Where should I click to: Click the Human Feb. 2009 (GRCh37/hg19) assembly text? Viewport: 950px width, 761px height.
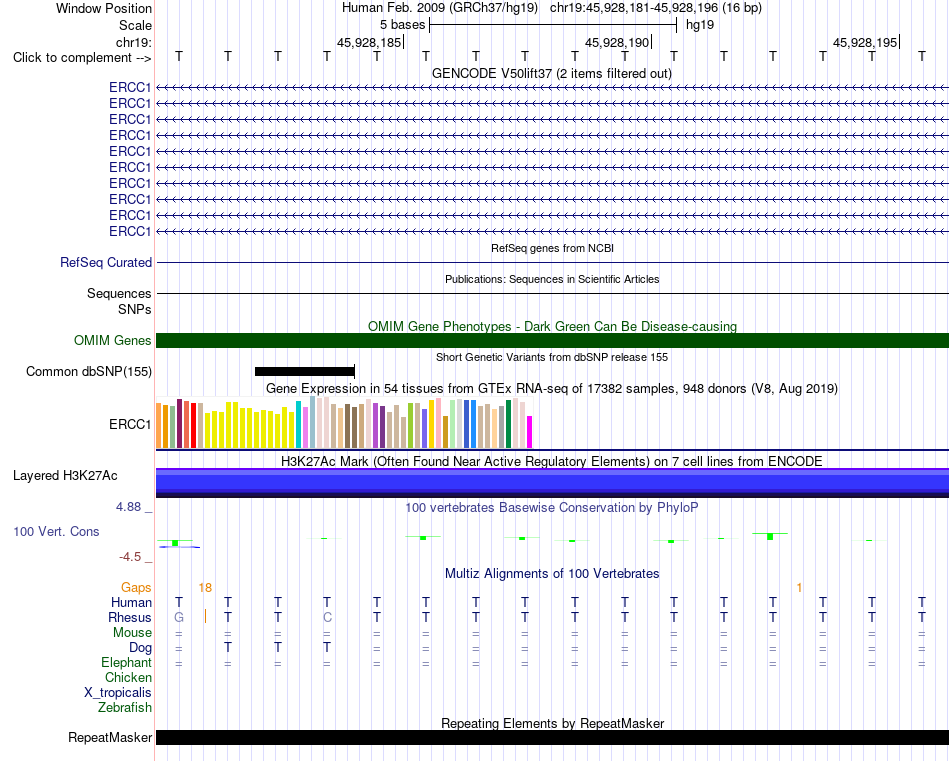(x=440, y=8)
